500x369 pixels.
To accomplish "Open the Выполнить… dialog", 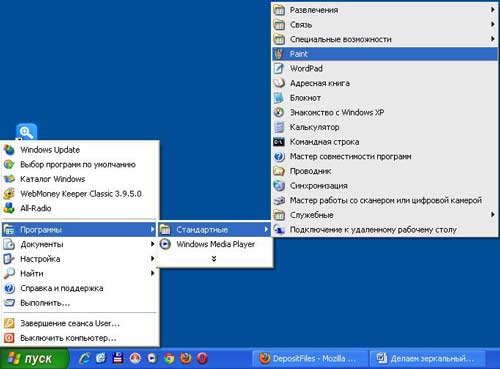I will [x=79, y=303].
